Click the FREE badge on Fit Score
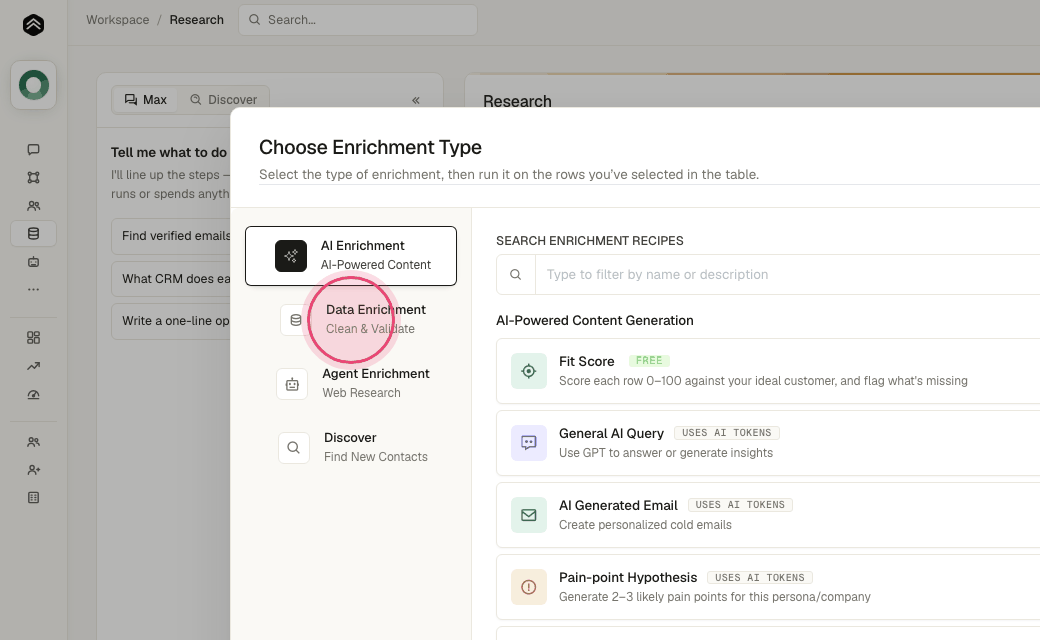Viewport: 1040px width, 640px height. pos(649,361)
